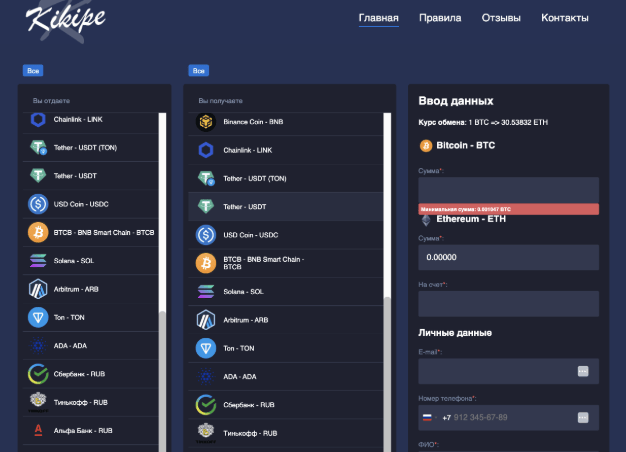626x452 pixels.
Task: Click the Tether USDT (TON) icon in the receive list
Action: (x=206, y=178)
